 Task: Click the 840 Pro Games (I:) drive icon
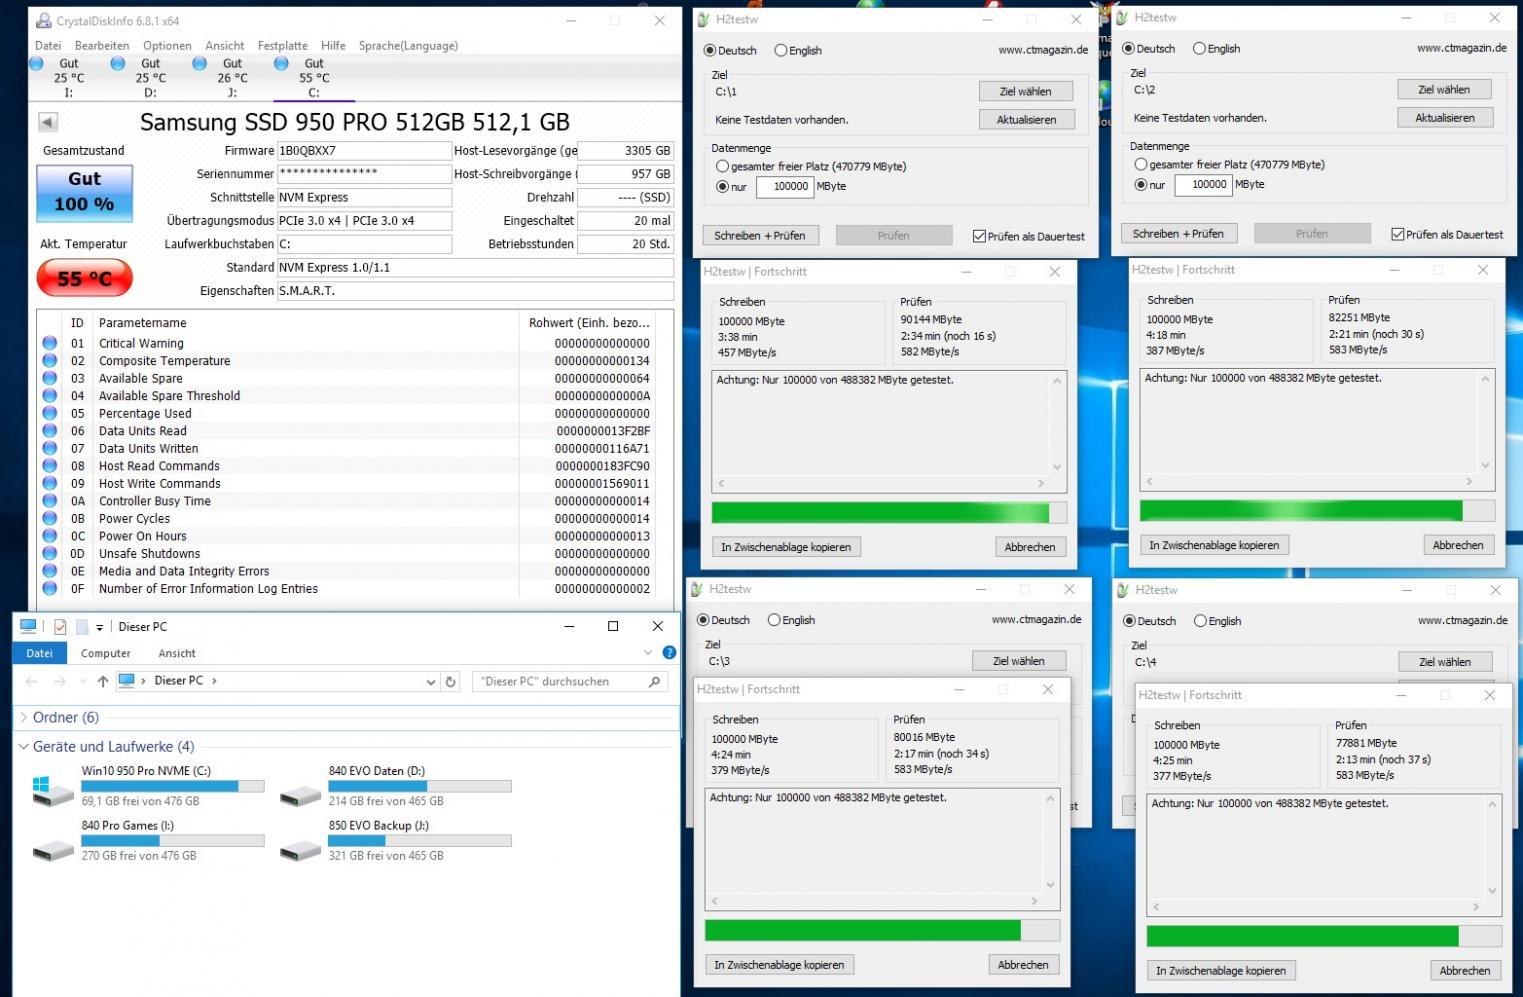53,850
